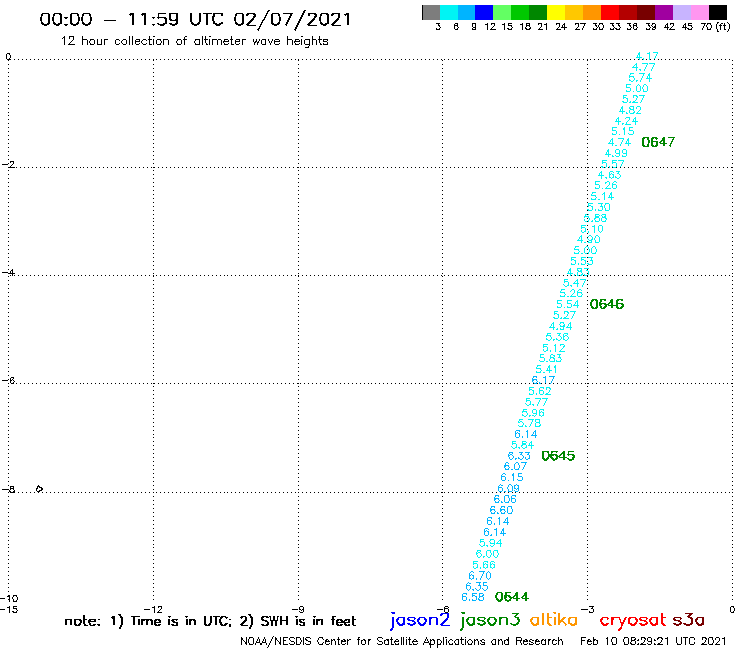
Task: Click the 5.15 wave height value
Action: tap(623, 132)
